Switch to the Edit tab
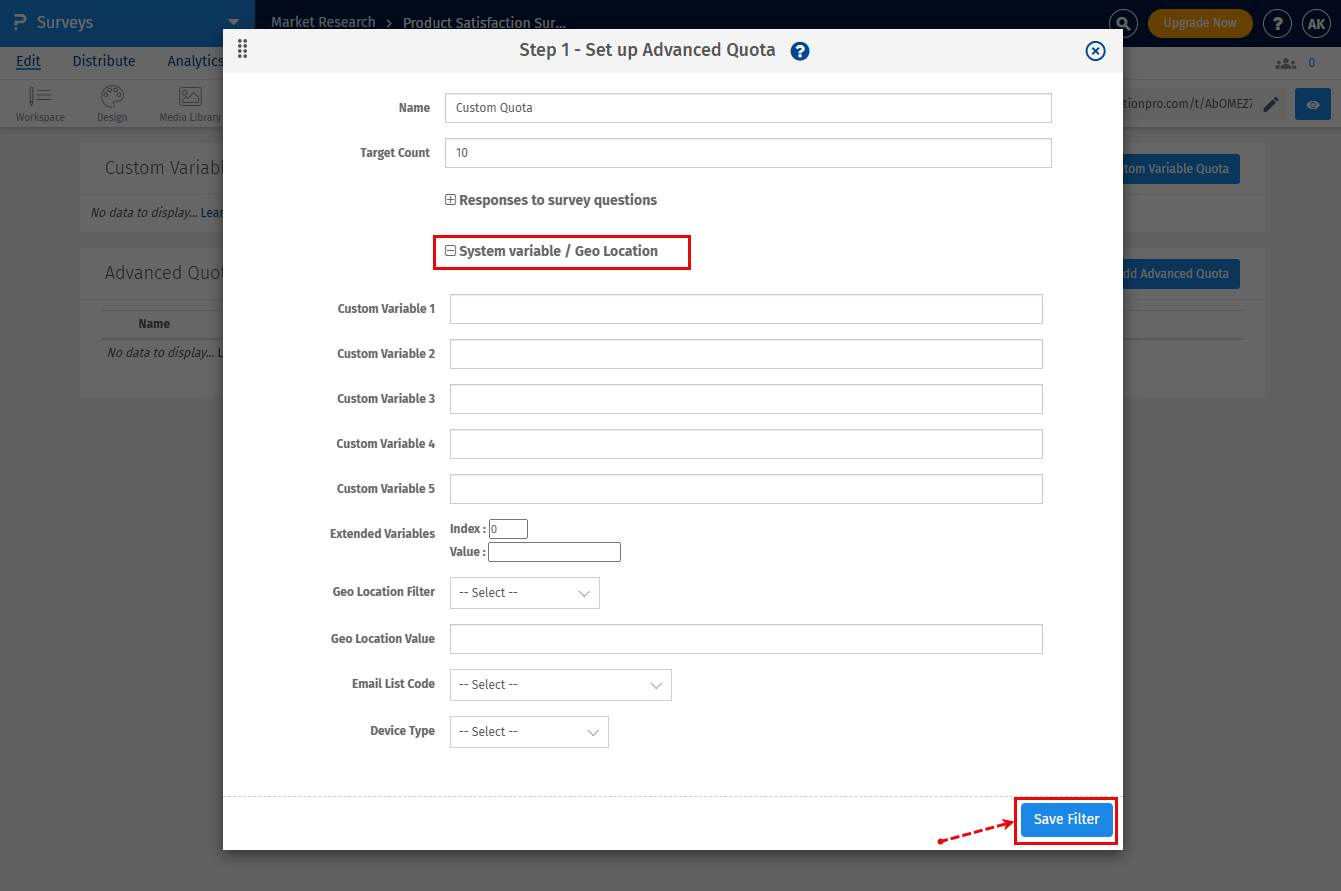1341x891 pixels. click(28, 60)
